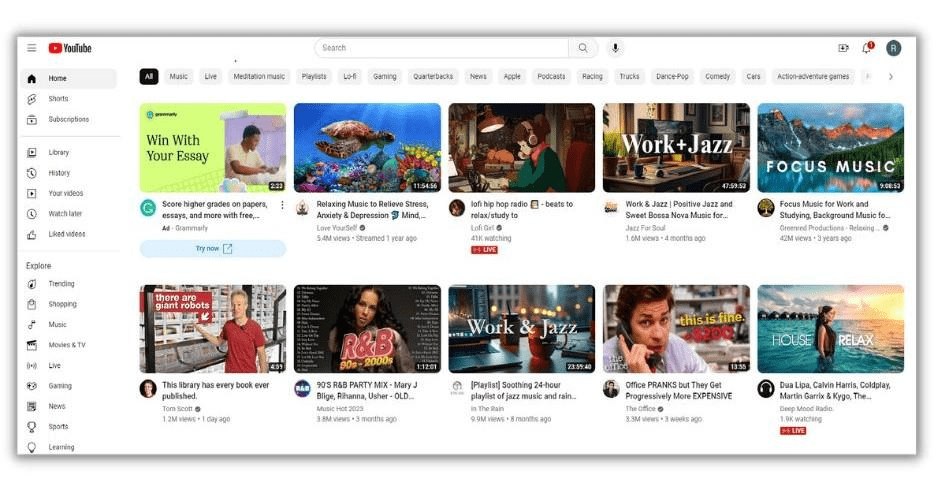The image size is (936, 498).
Task: Open the Trending section icon
Action: point(32,284)
